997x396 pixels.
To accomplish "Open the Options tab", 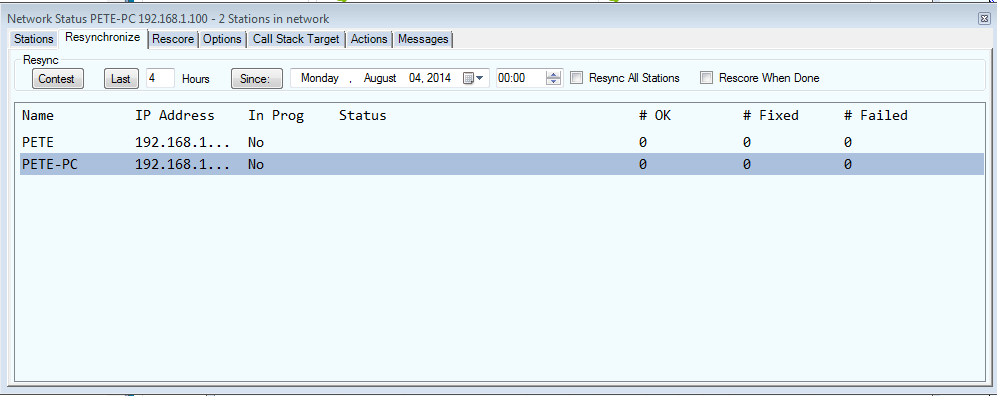I will (x=222, y=39).
